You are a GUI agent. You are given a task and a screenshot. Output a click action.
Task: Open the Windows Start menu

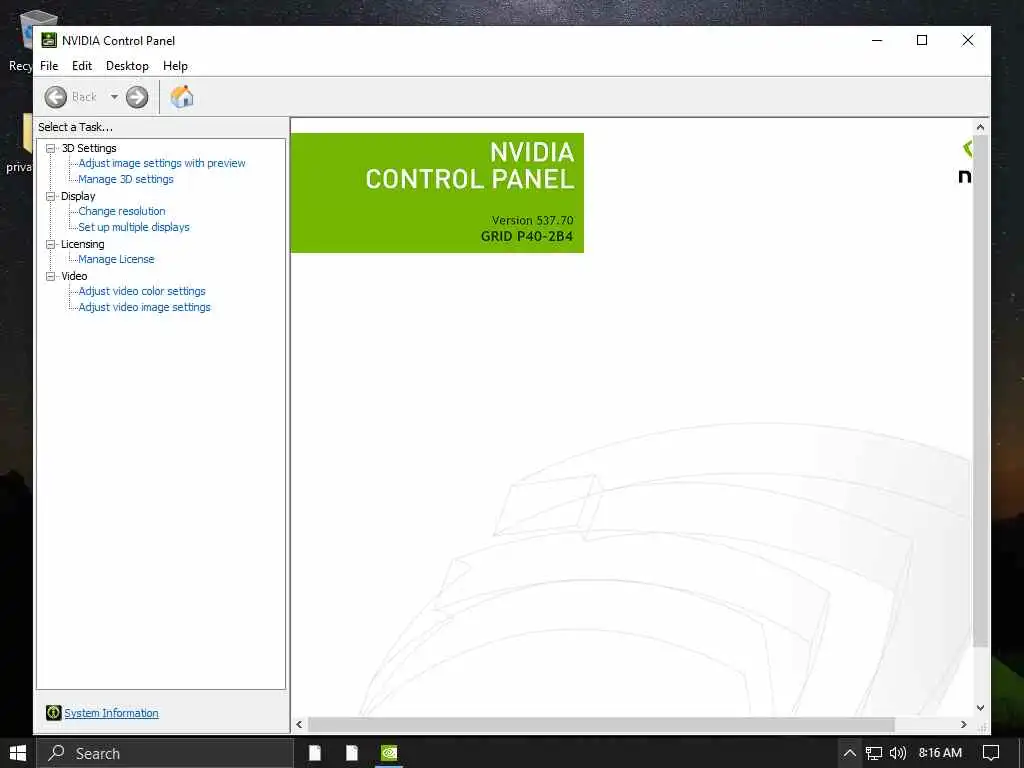tap(18, 753)
